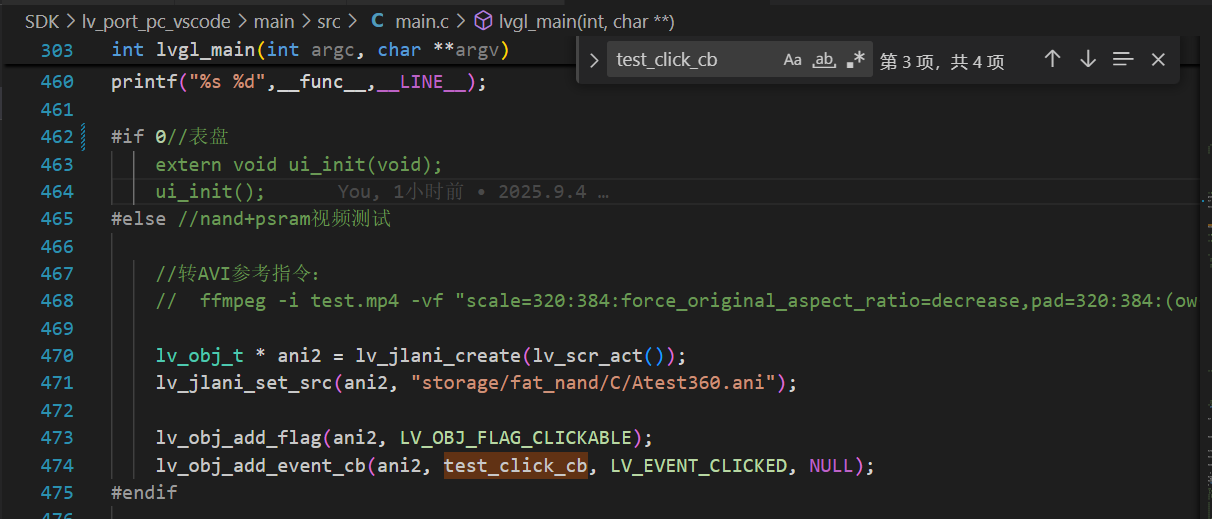1212x519 pixels.
Task: Click the #if 0 directive
Action: (138, 136)
